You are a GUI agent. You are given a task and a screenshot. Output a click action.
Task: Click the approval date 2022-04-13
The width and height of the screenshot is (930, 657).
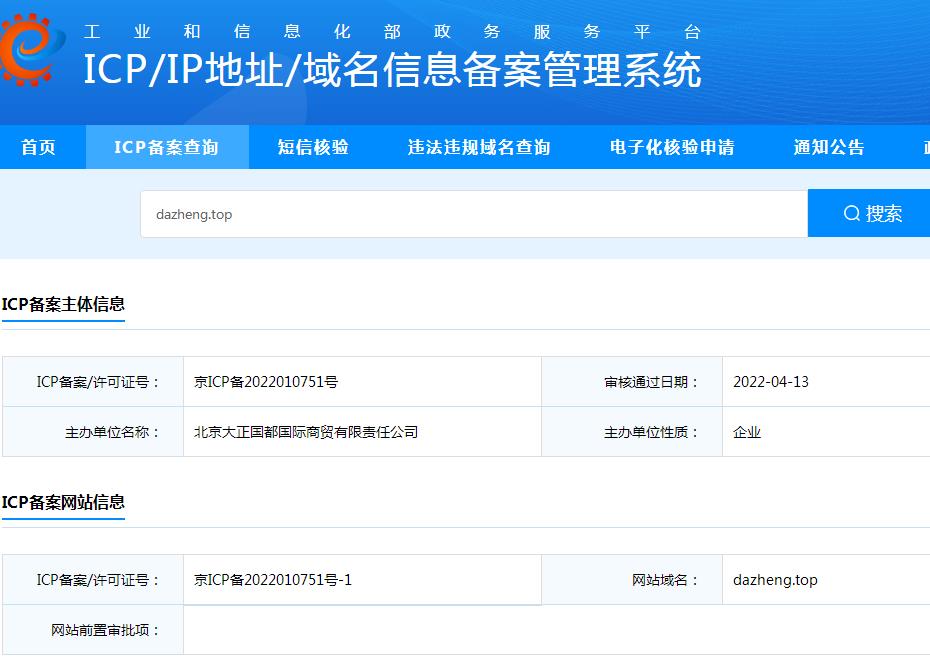click(771, 382)
